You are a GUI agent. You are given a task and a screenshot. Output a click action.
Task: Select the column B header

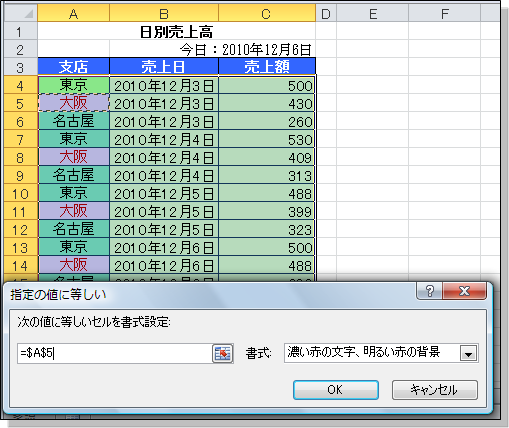(x=164, y=14)
